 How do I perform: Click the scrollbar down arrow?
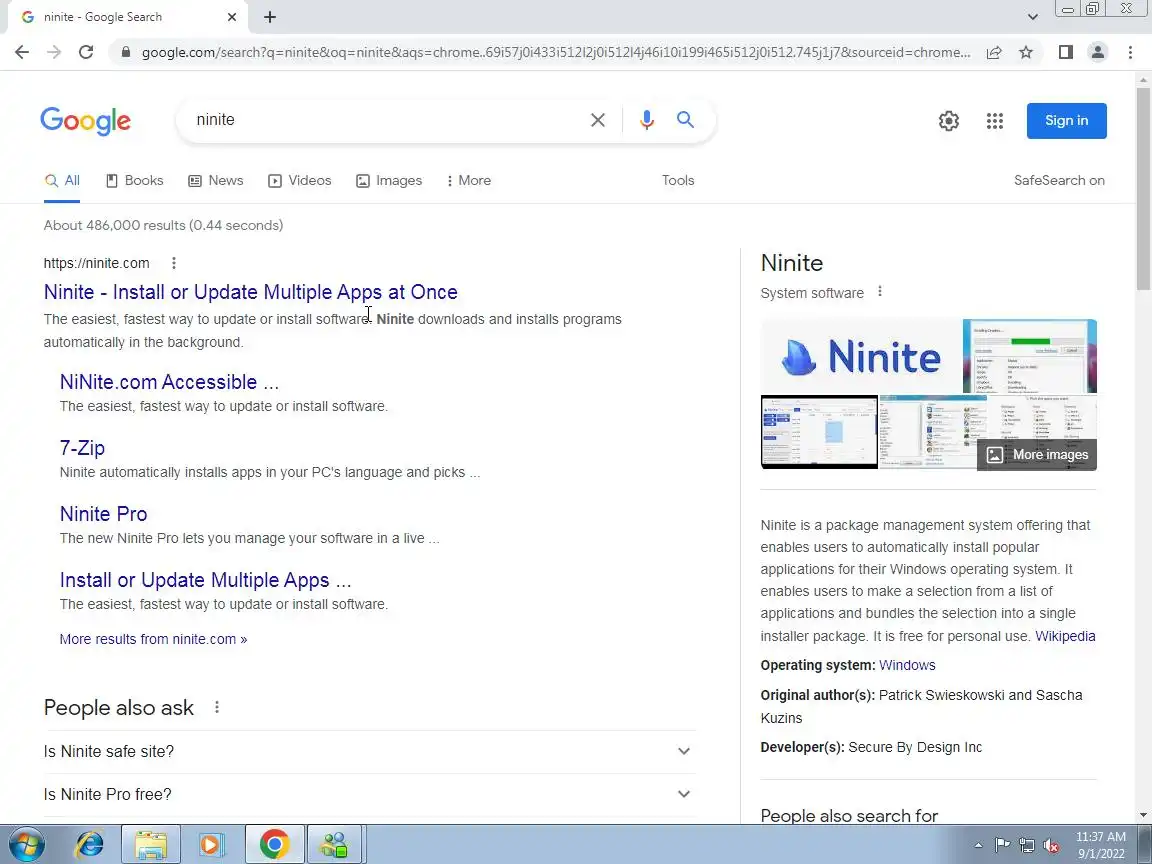coord(1143,815)
